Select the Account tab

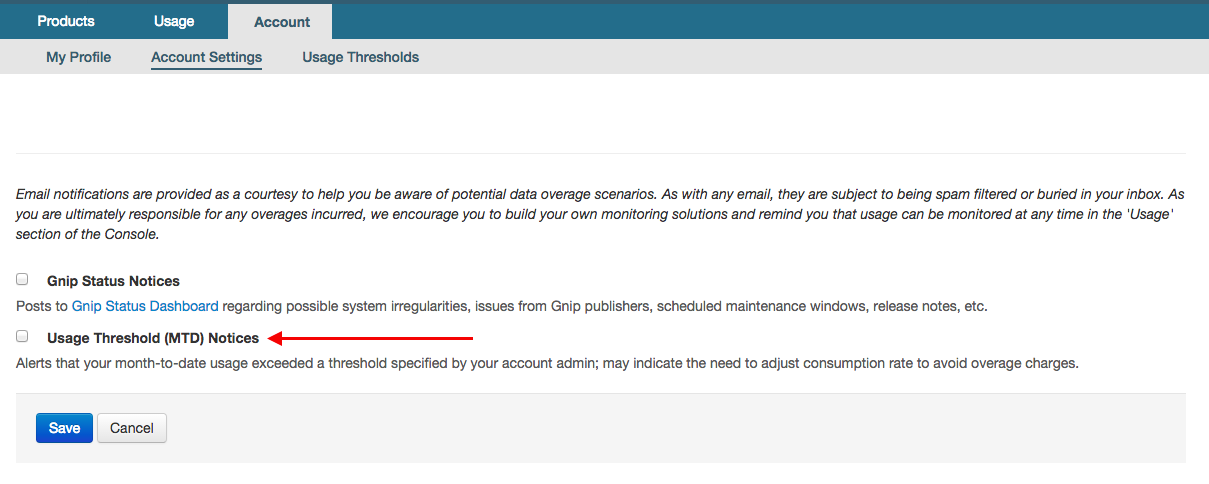282,22
